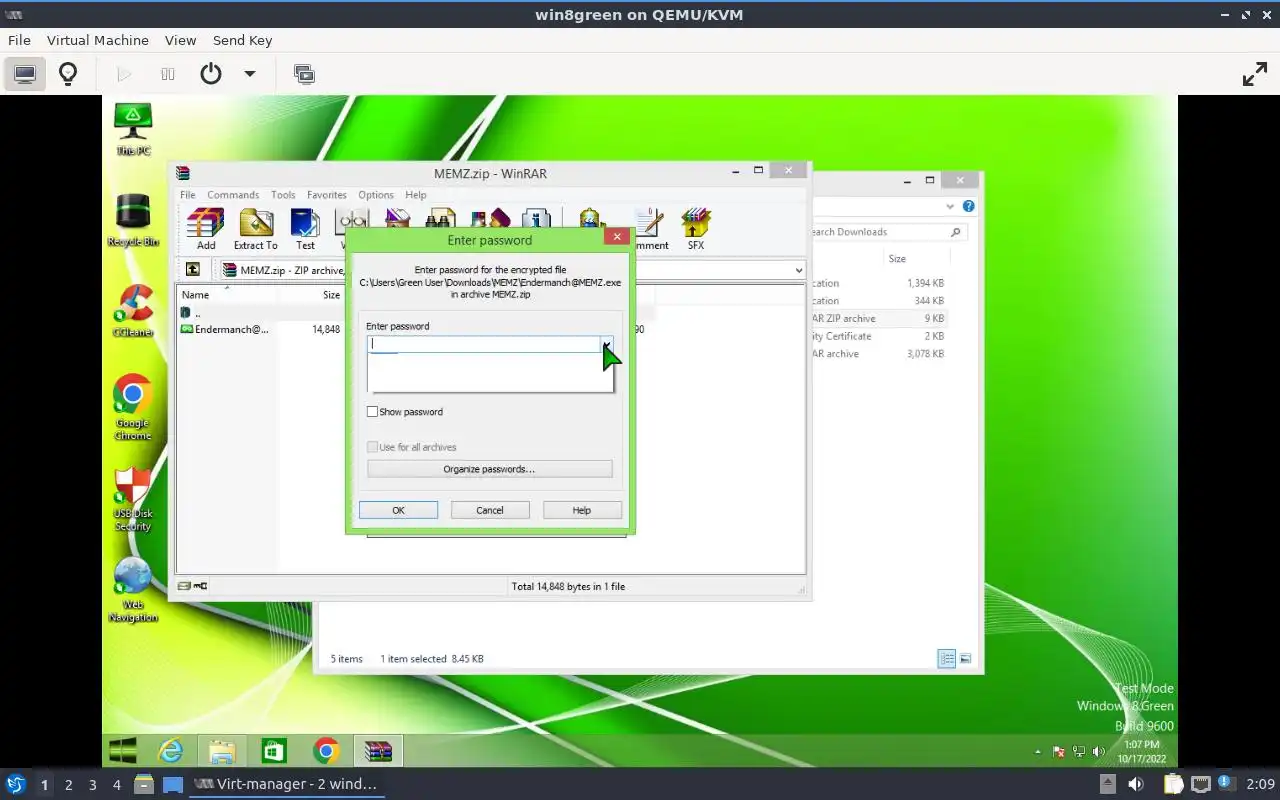Click into the Enter password field

(483, 344)
